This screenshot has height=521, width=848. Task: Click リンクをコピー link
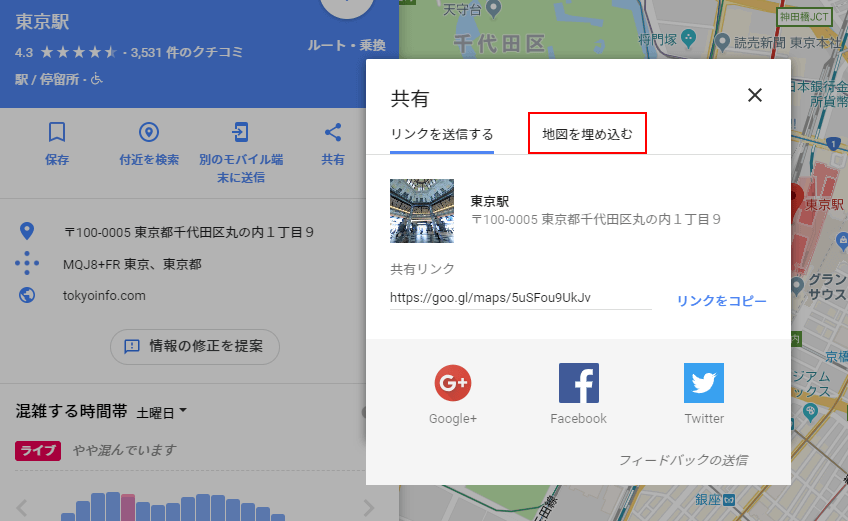pos(721,301)
